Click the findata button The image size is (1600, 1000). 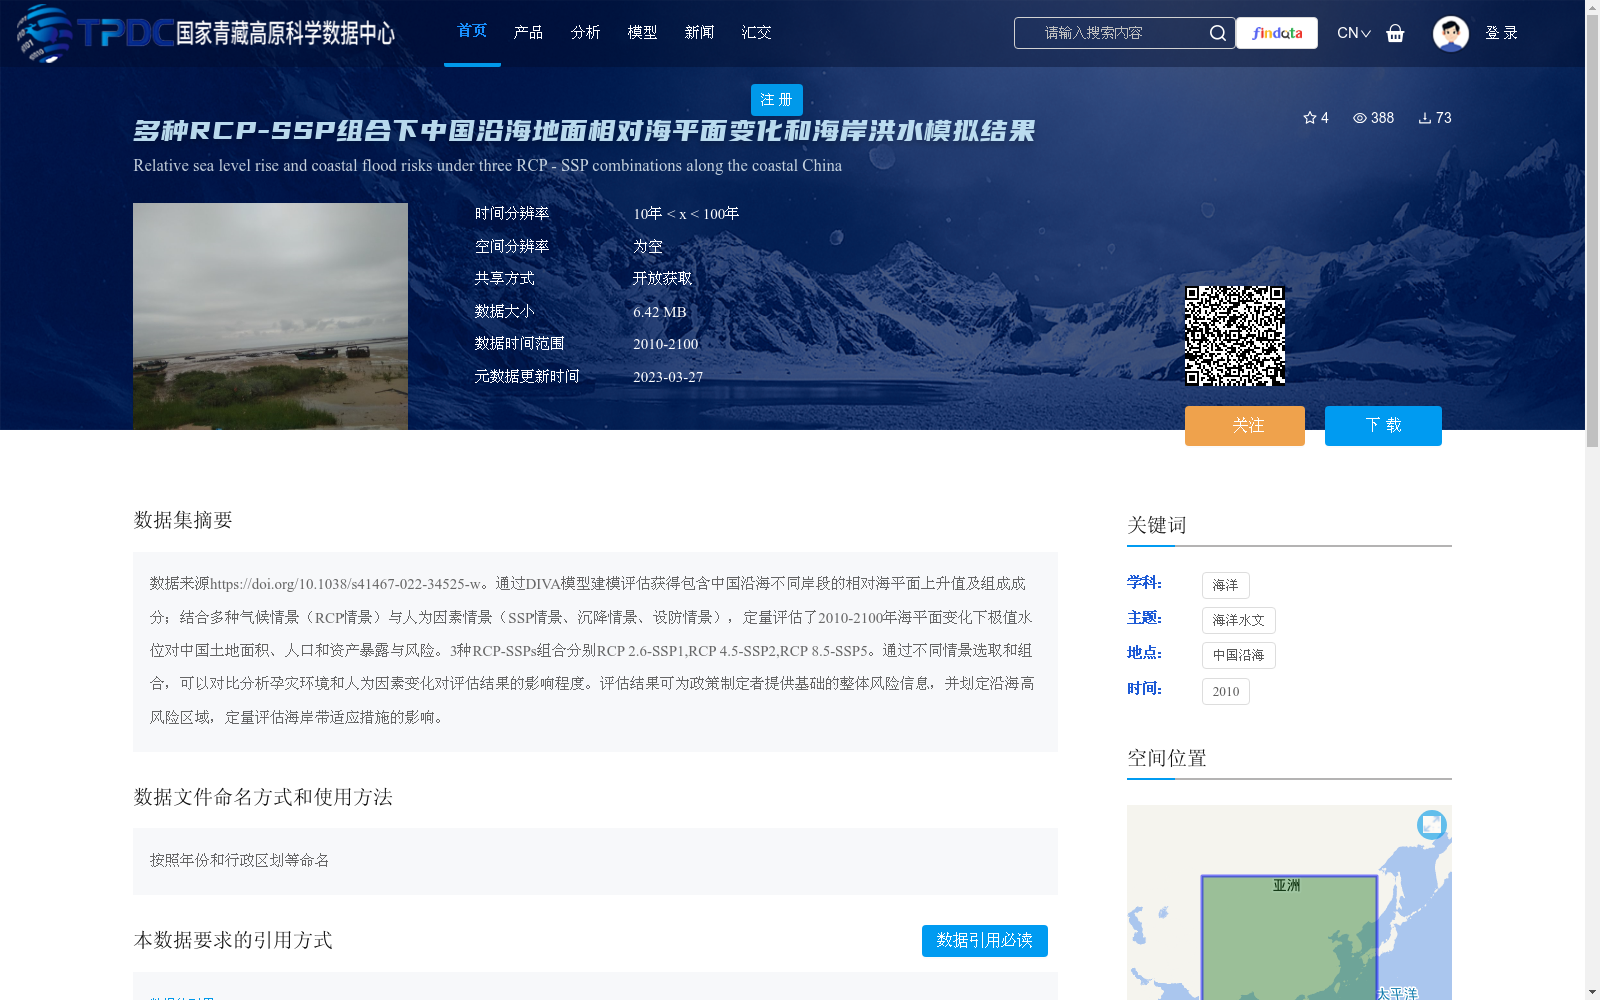click(x=1277, y=33)
